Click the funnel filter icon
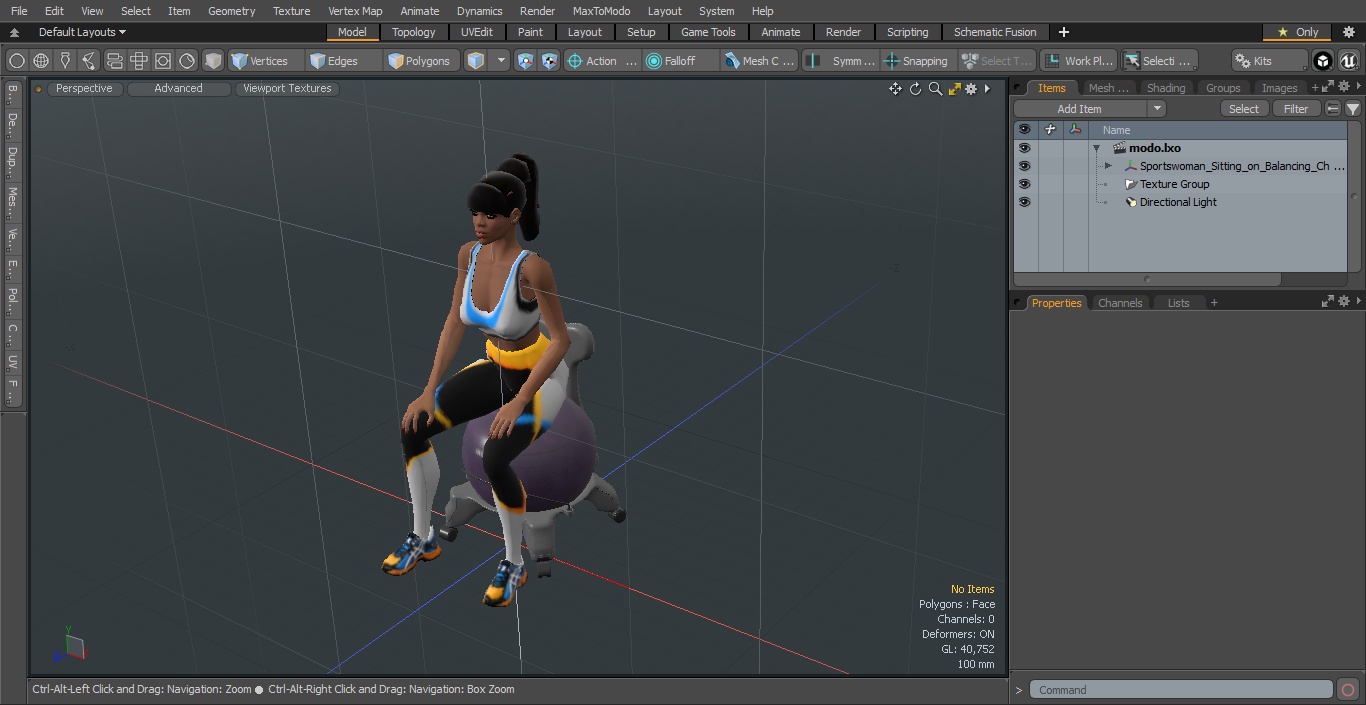This screenshot has width=1366, height=705. (x=1352, y=109)
